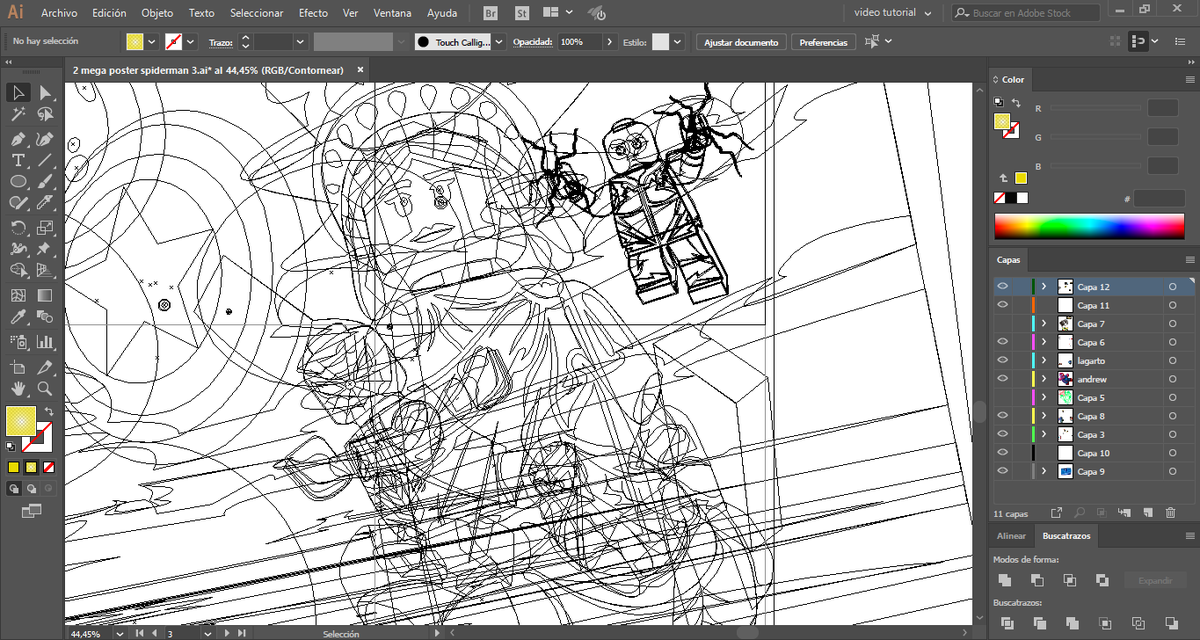Hide the Capa 11 layer

[x=1002, y=305]
